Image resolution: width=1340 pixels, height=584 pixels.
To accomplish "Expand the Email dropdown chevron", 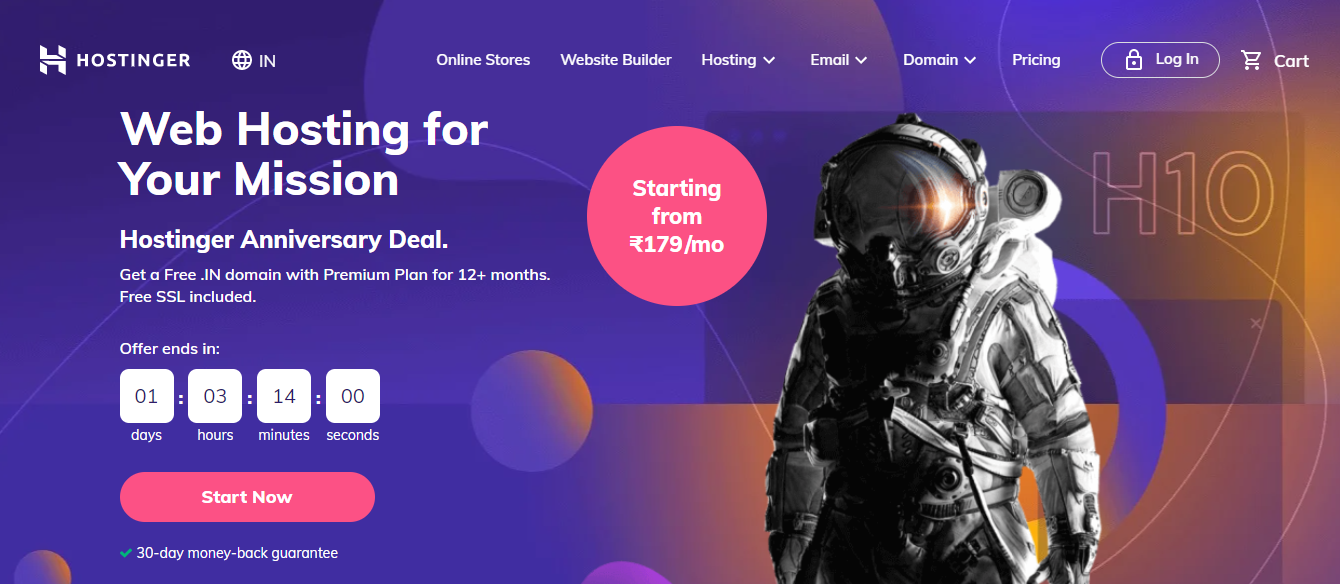I will click(x=861, y=61).
